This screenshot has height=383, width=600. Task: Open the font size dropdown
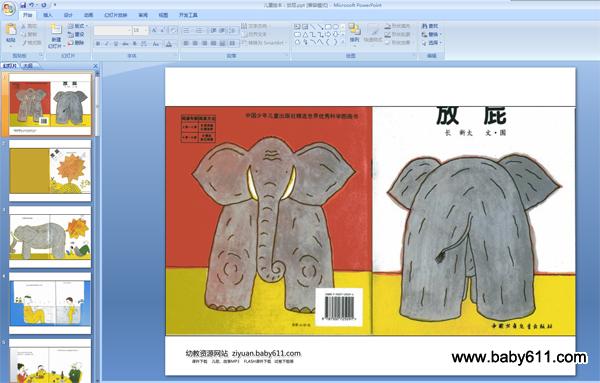(146, 30)
